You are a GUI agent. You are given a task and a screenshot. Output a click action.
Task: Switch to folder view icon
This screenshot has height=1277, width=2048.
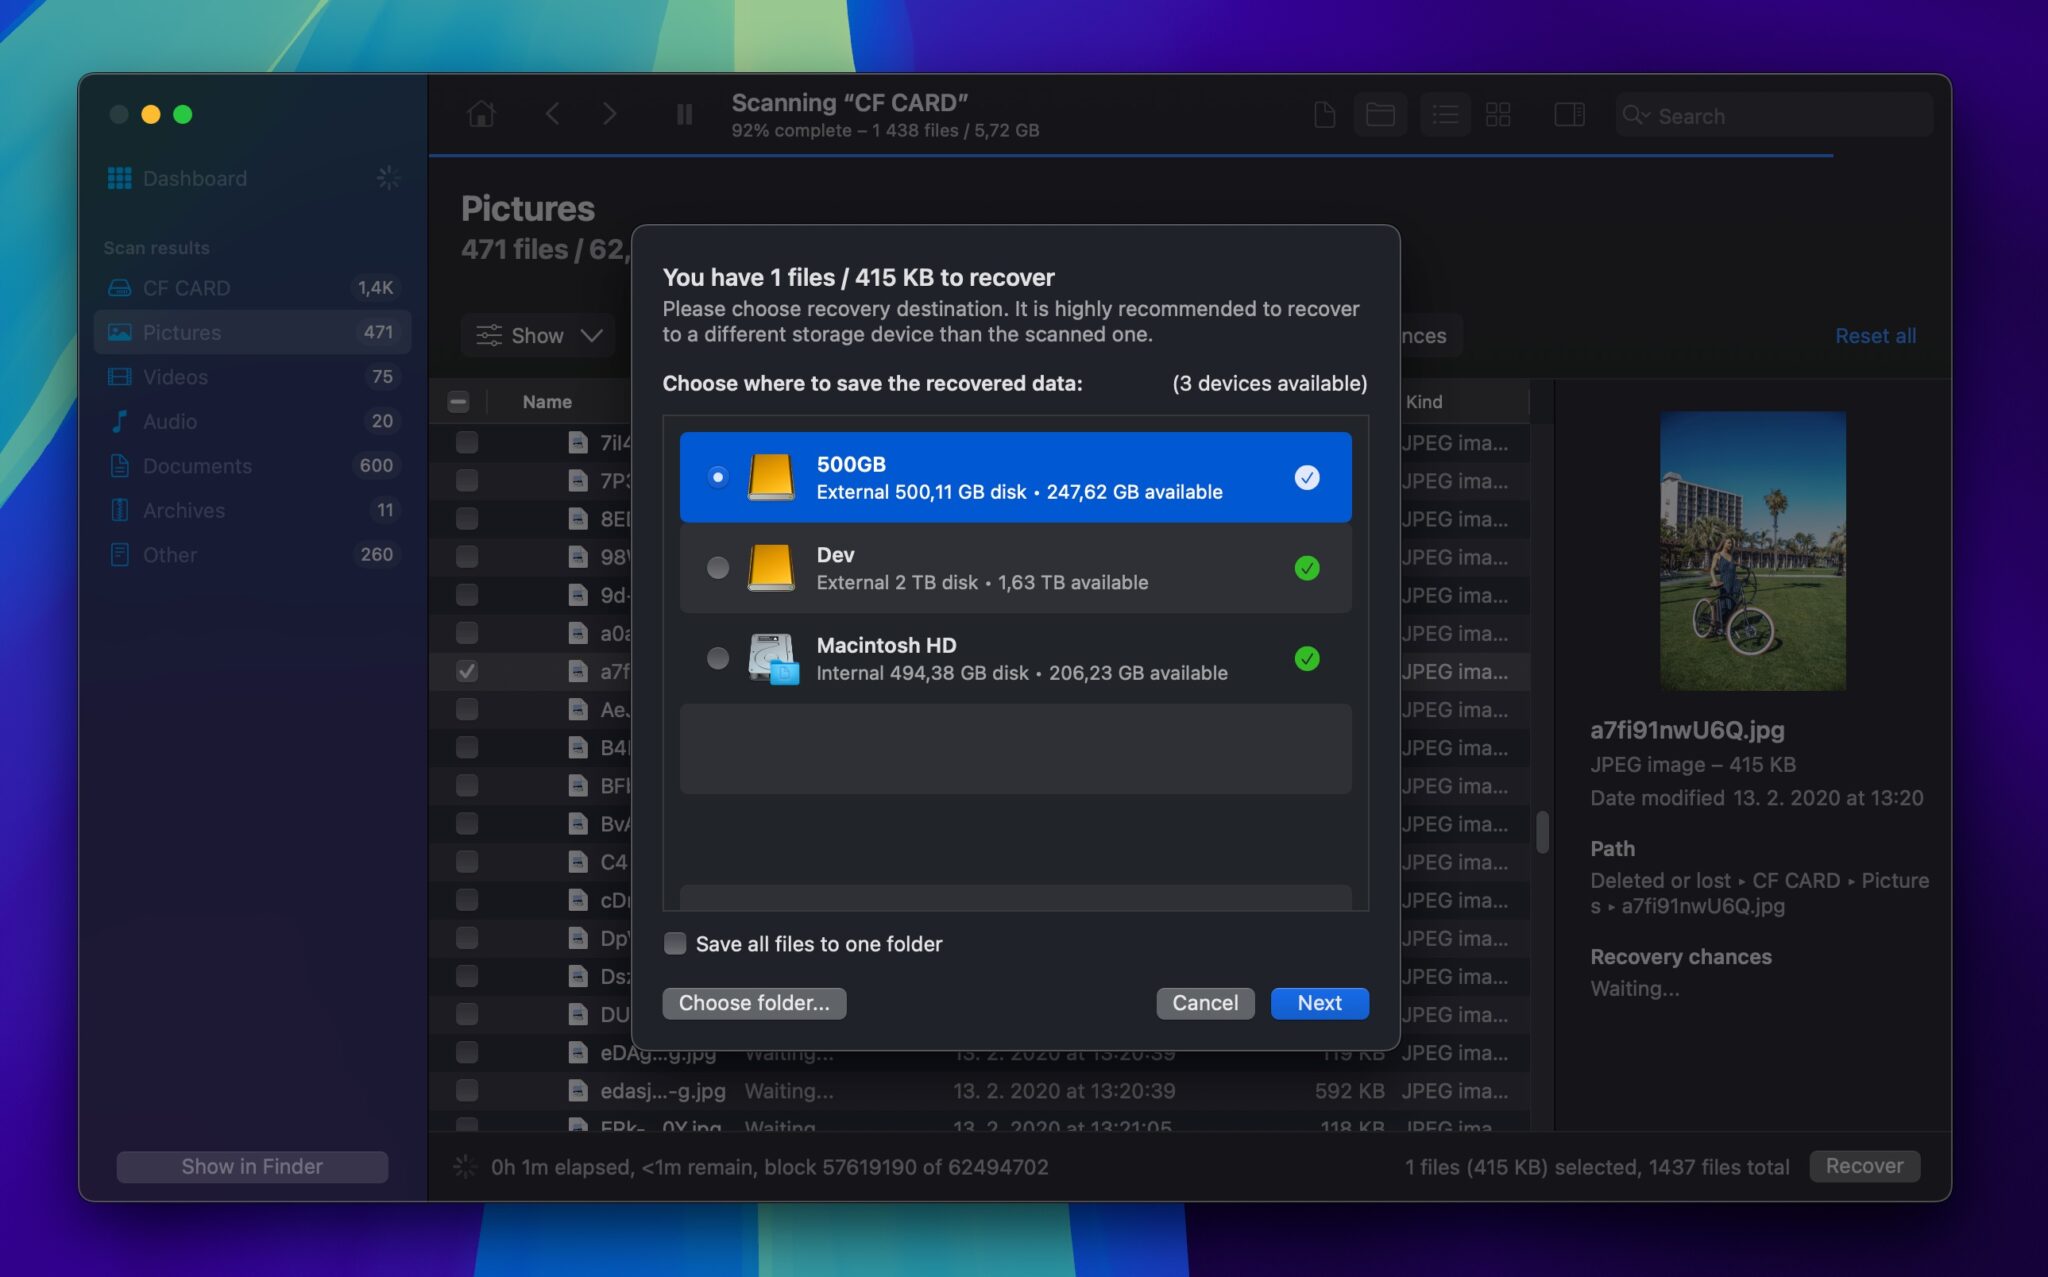point(1380,115)
